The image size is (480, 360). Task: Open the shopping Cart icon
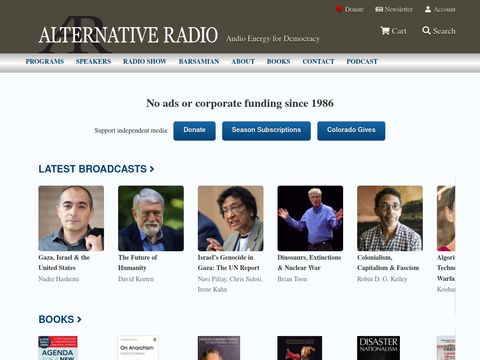click(385, 31)
